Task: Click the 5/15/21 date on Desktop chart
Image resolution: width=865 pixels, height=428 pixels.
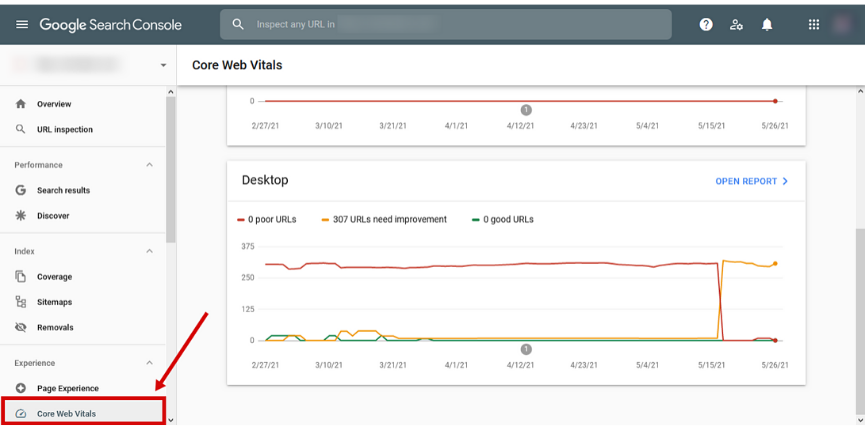Action: pos(711,365)
